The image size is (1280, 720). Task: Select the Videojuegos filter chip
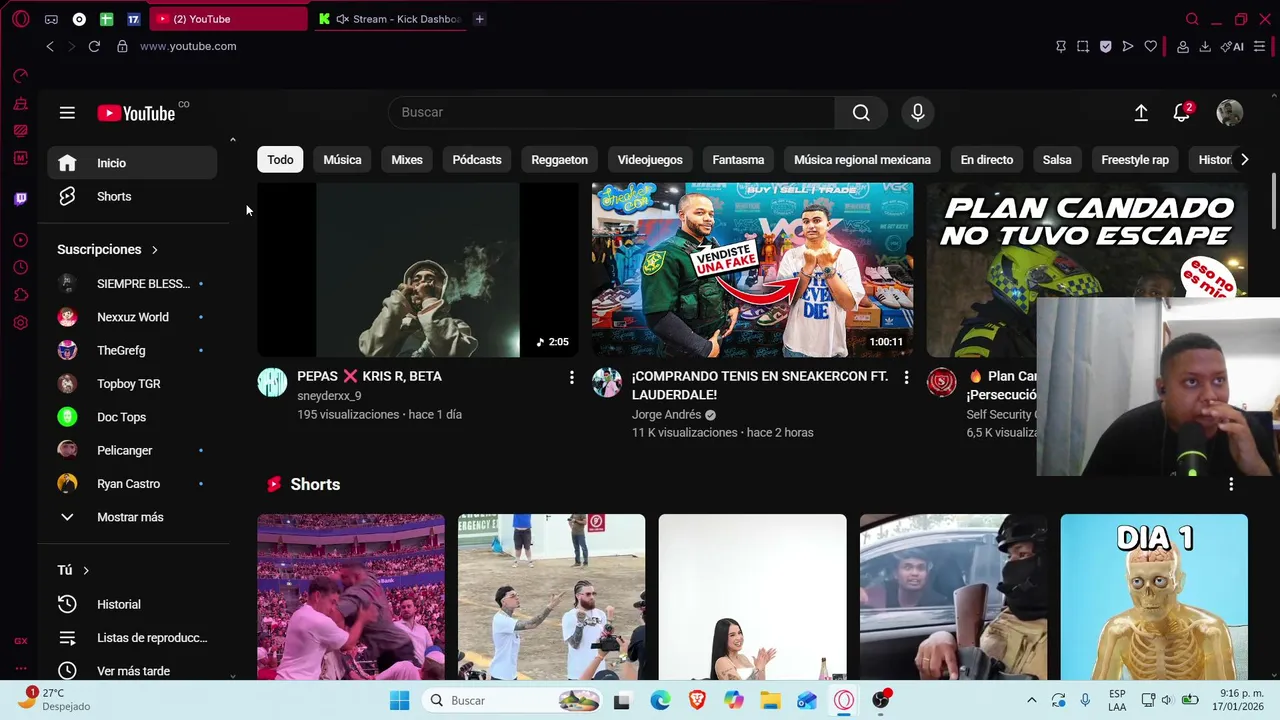point(650,160)
